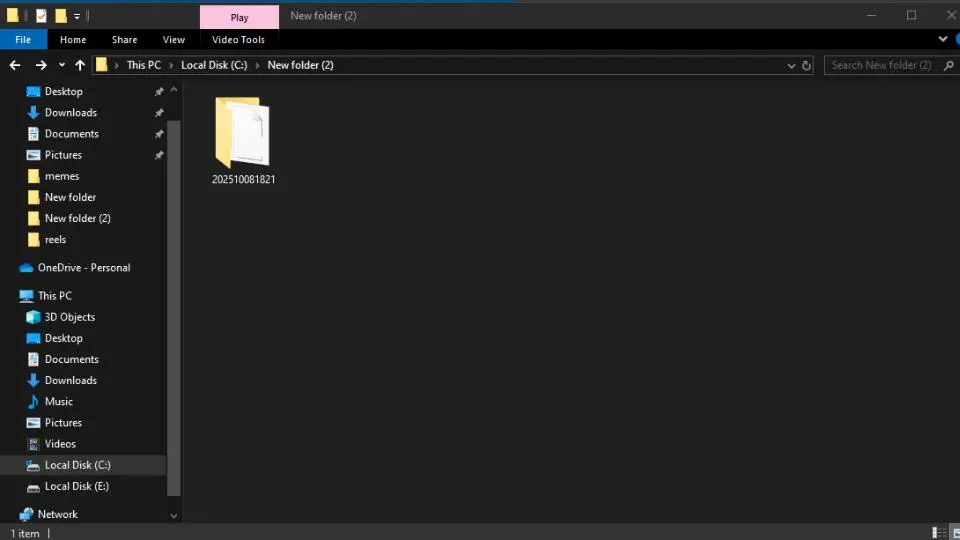Screen dimensions: 960x540
Task: Open memes folder in Quick access
Action: [x=62, y=176]
